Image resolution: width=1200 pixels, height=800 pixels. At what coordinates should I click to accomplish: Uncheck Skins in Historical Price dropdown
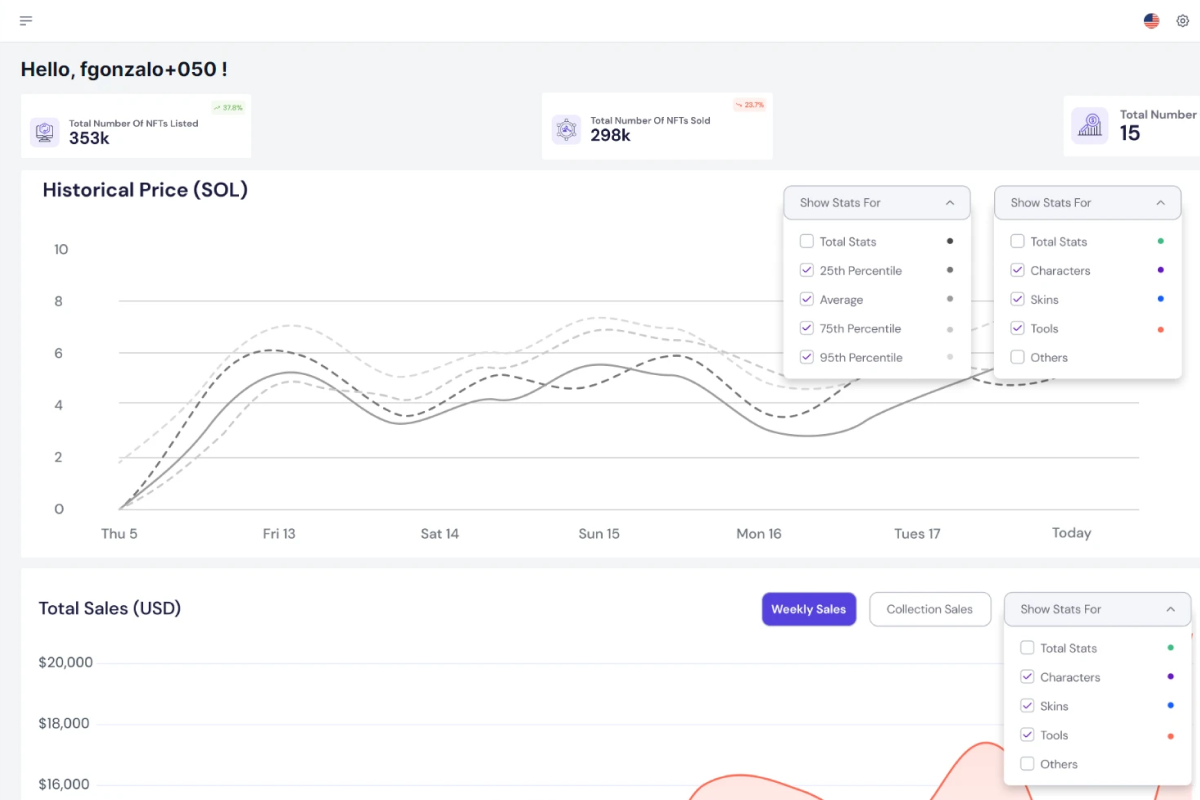coord(1017,299)
